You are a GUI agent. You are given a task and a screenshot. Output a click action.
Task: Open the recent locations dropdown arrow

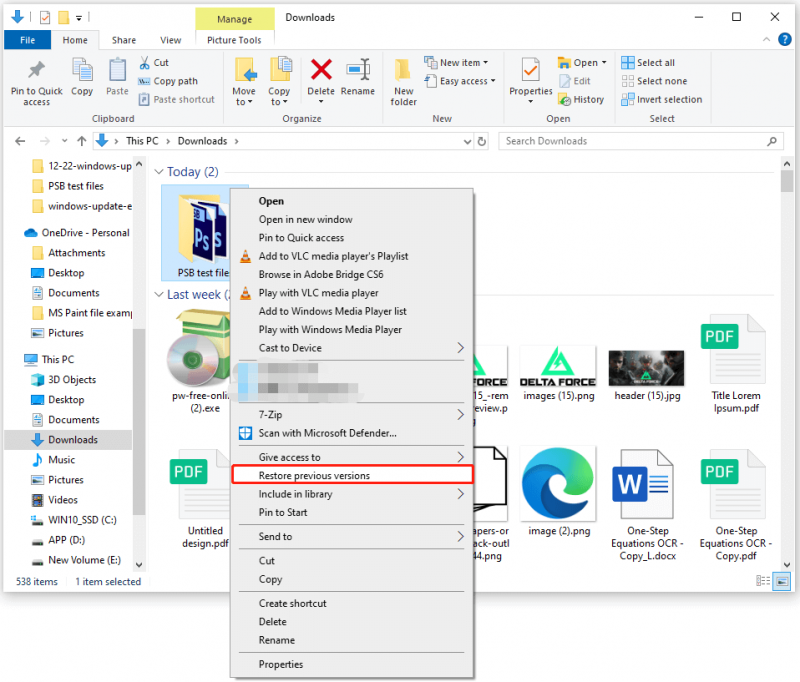[64, 141]
